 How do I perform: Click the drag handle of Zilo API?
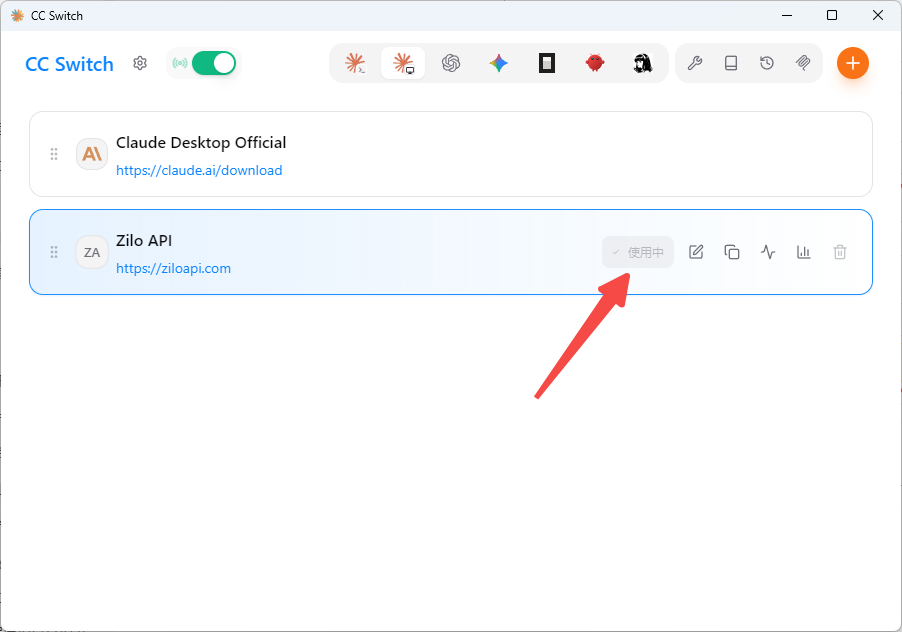[54, 252]
